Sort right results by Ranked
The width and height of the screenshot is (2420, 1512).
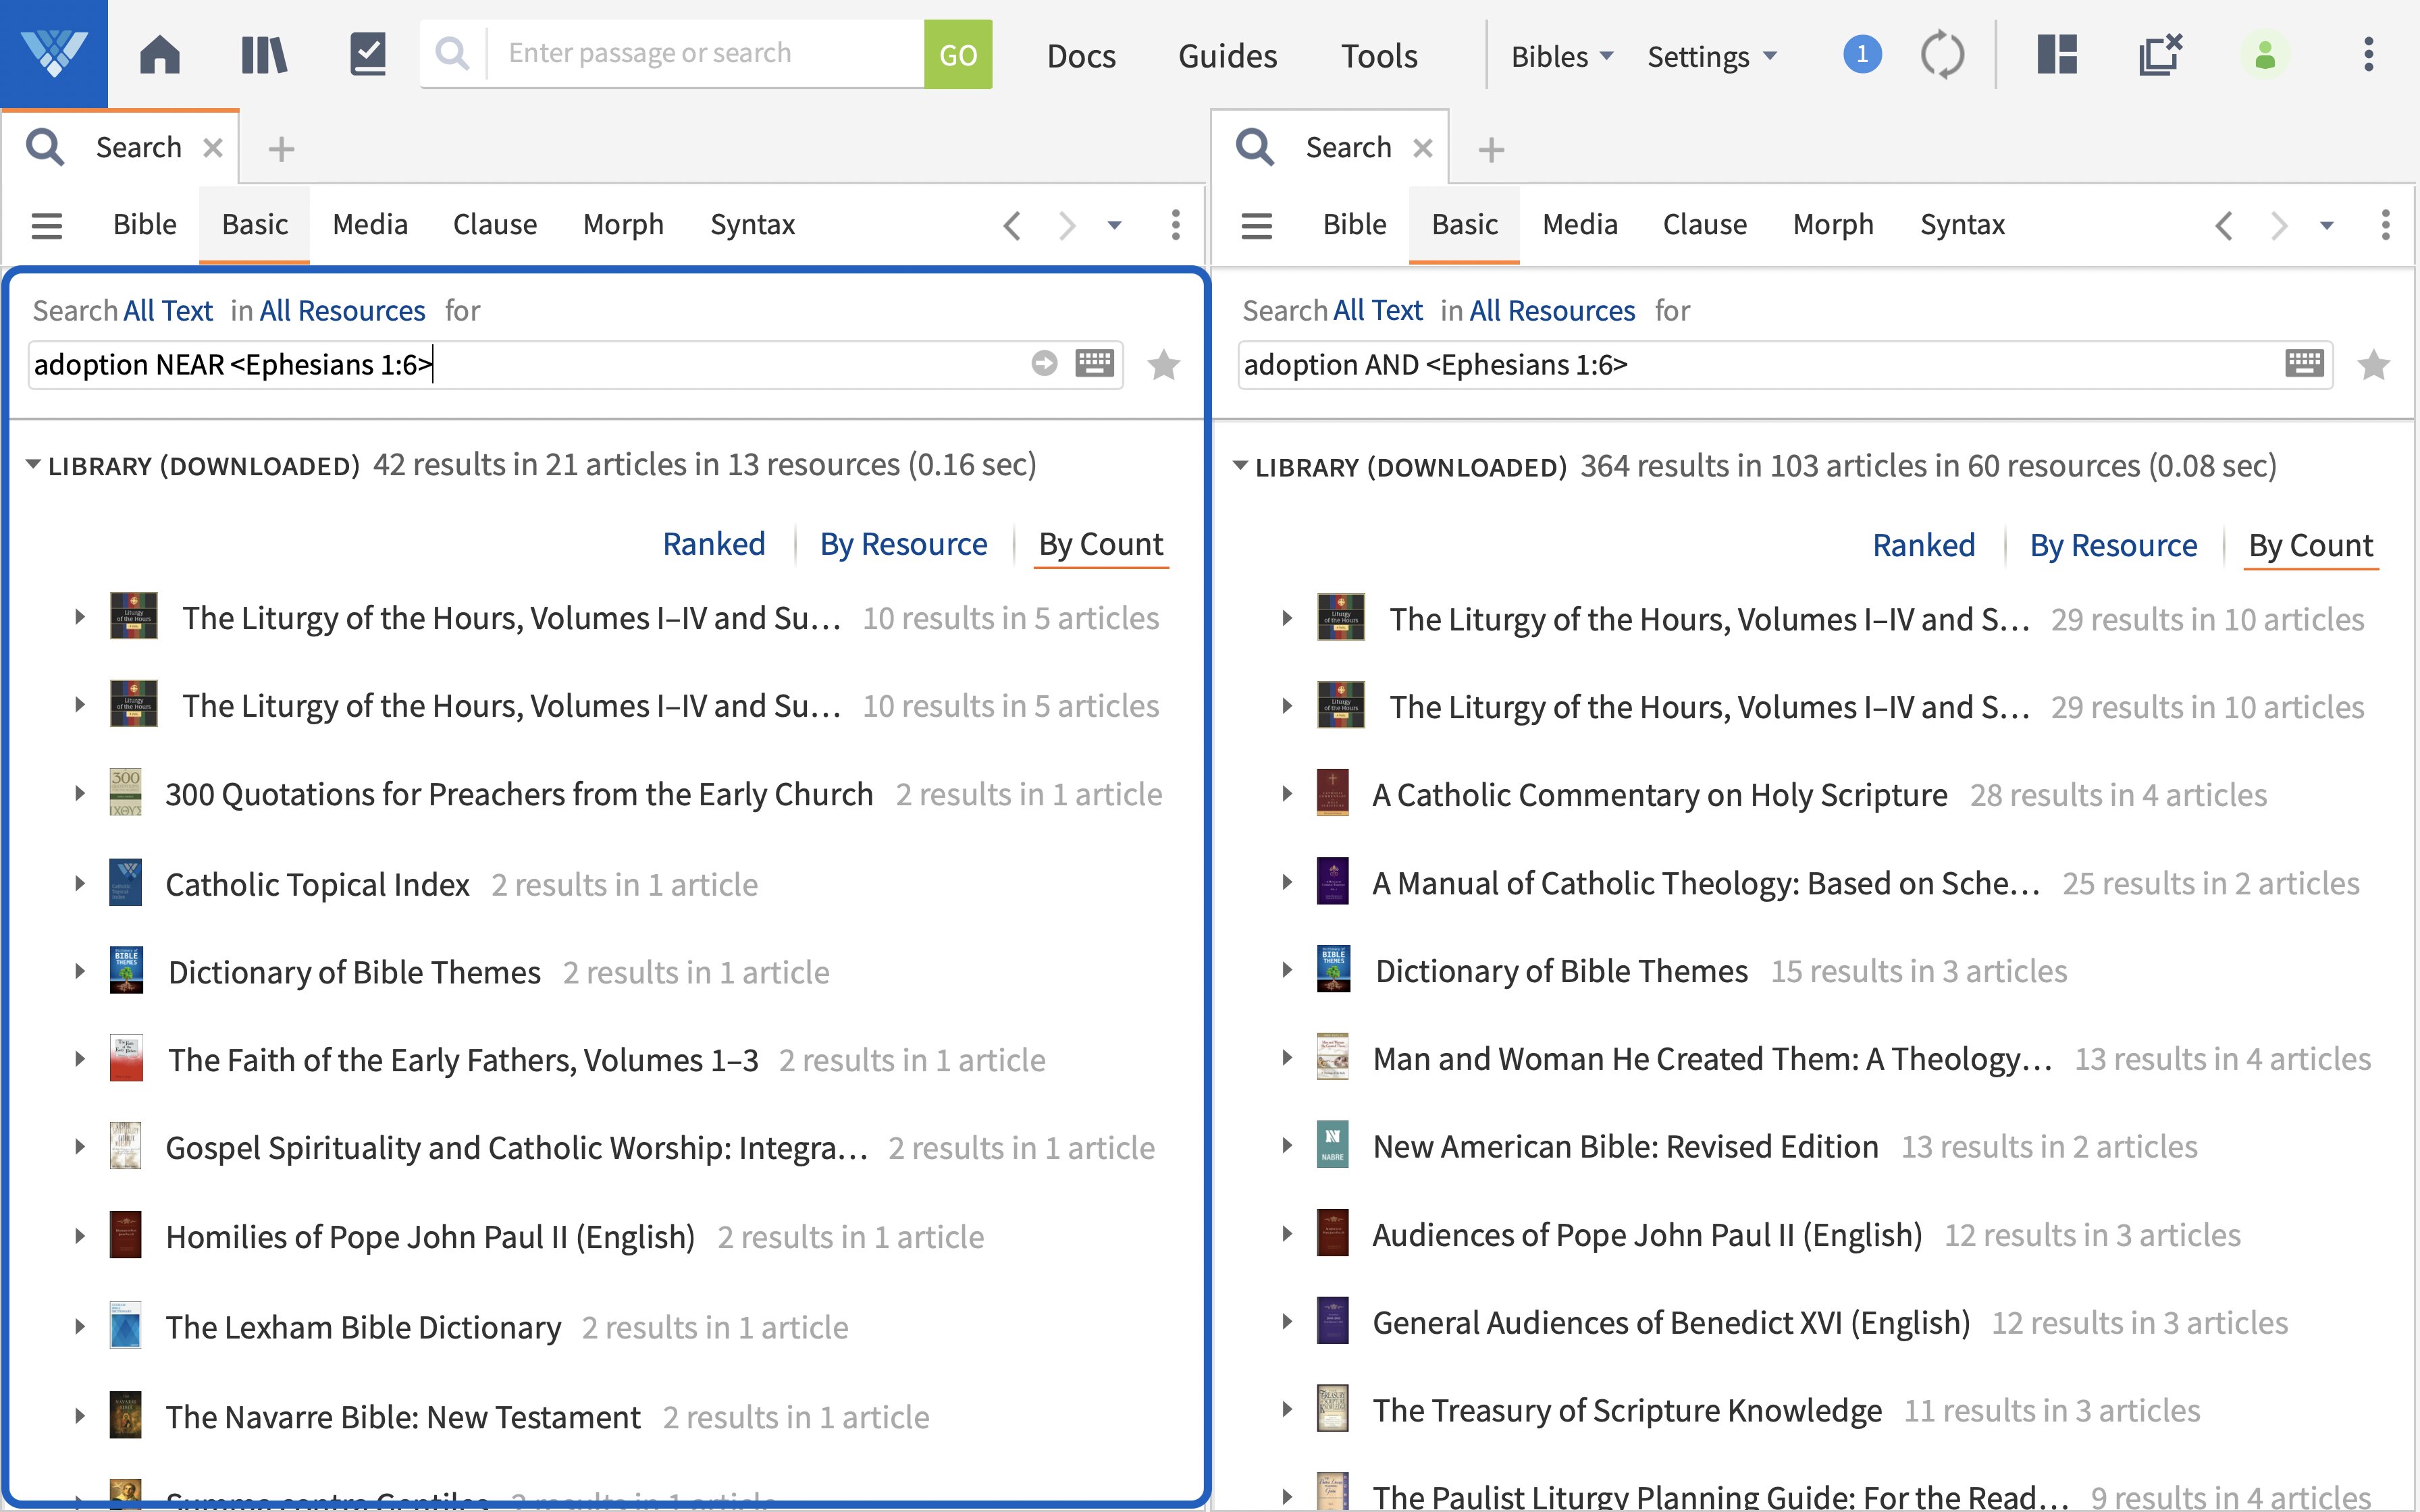click(1924, 545)
